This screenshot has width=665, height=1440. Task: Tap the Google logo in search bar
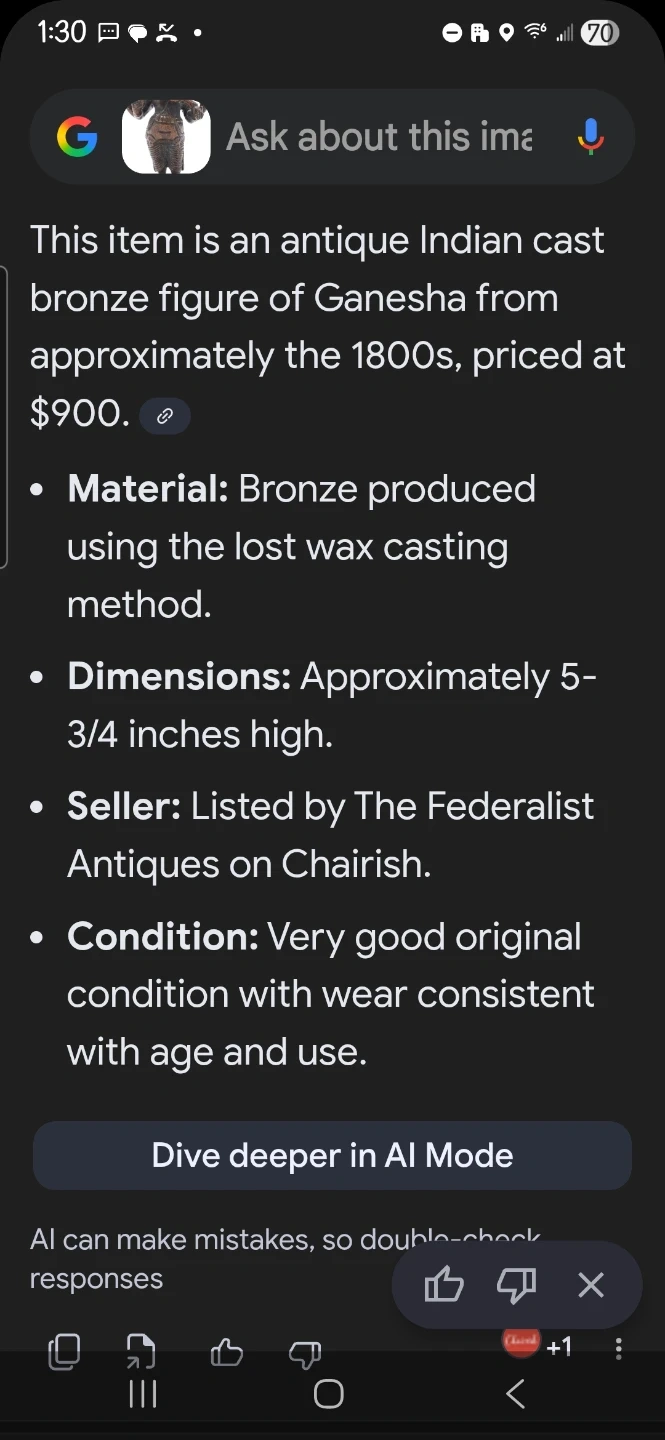coord(77,137)
